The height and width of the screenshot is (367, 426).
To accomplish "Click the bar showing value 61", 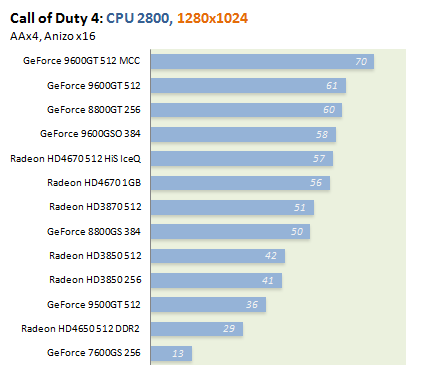I will (248, 86).
